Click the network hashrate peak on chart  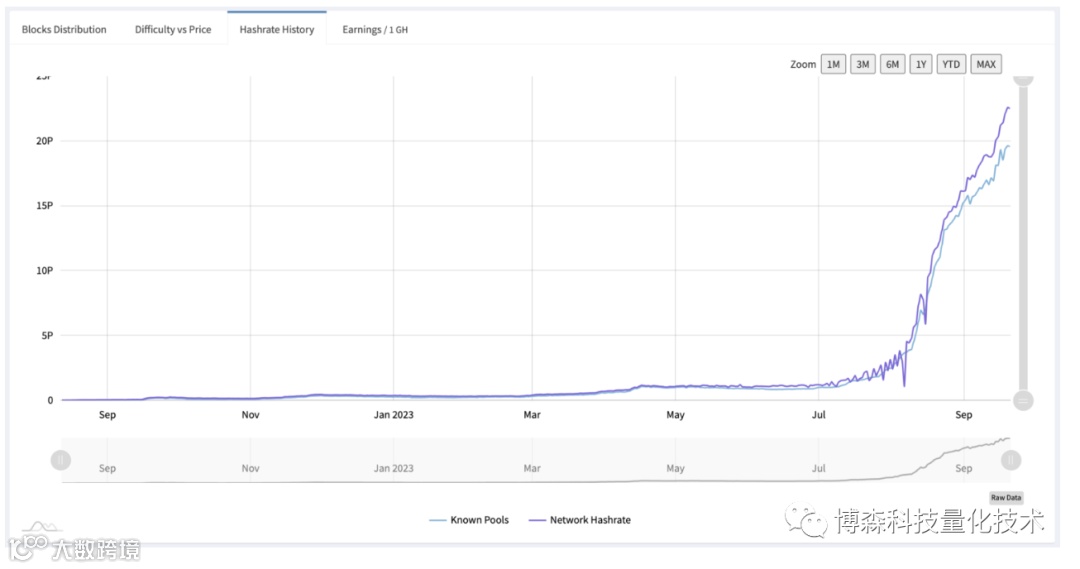(1007, 107)
